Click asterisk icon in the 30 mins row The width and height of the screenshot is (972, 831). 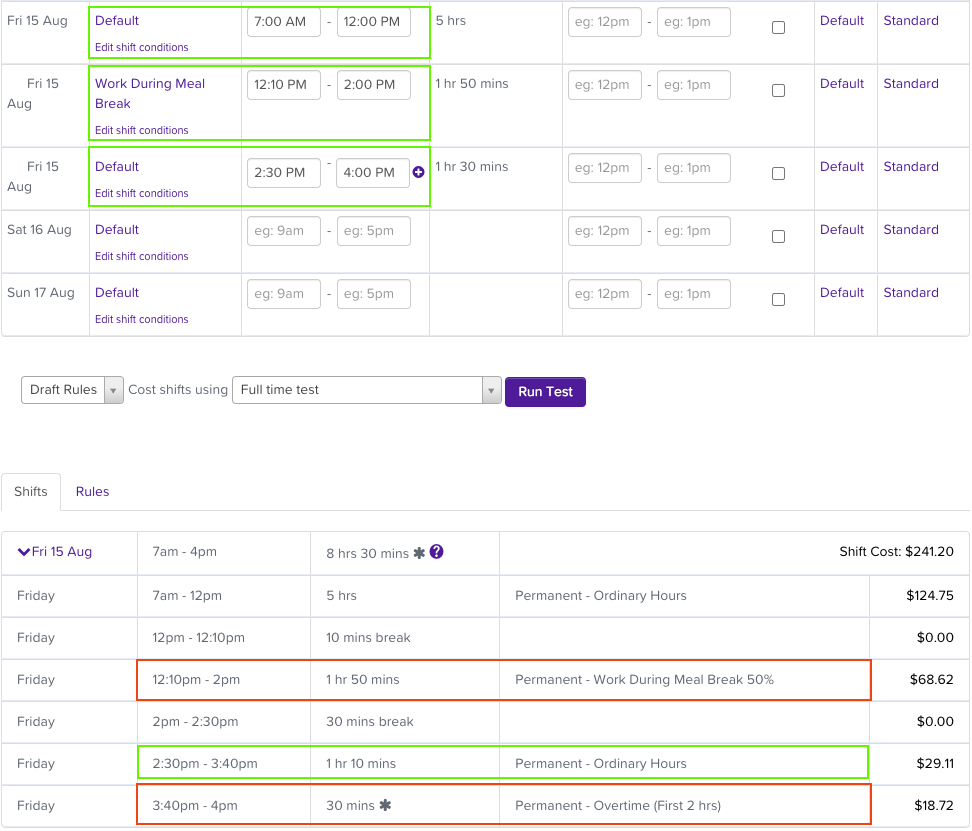click(385, 806)
